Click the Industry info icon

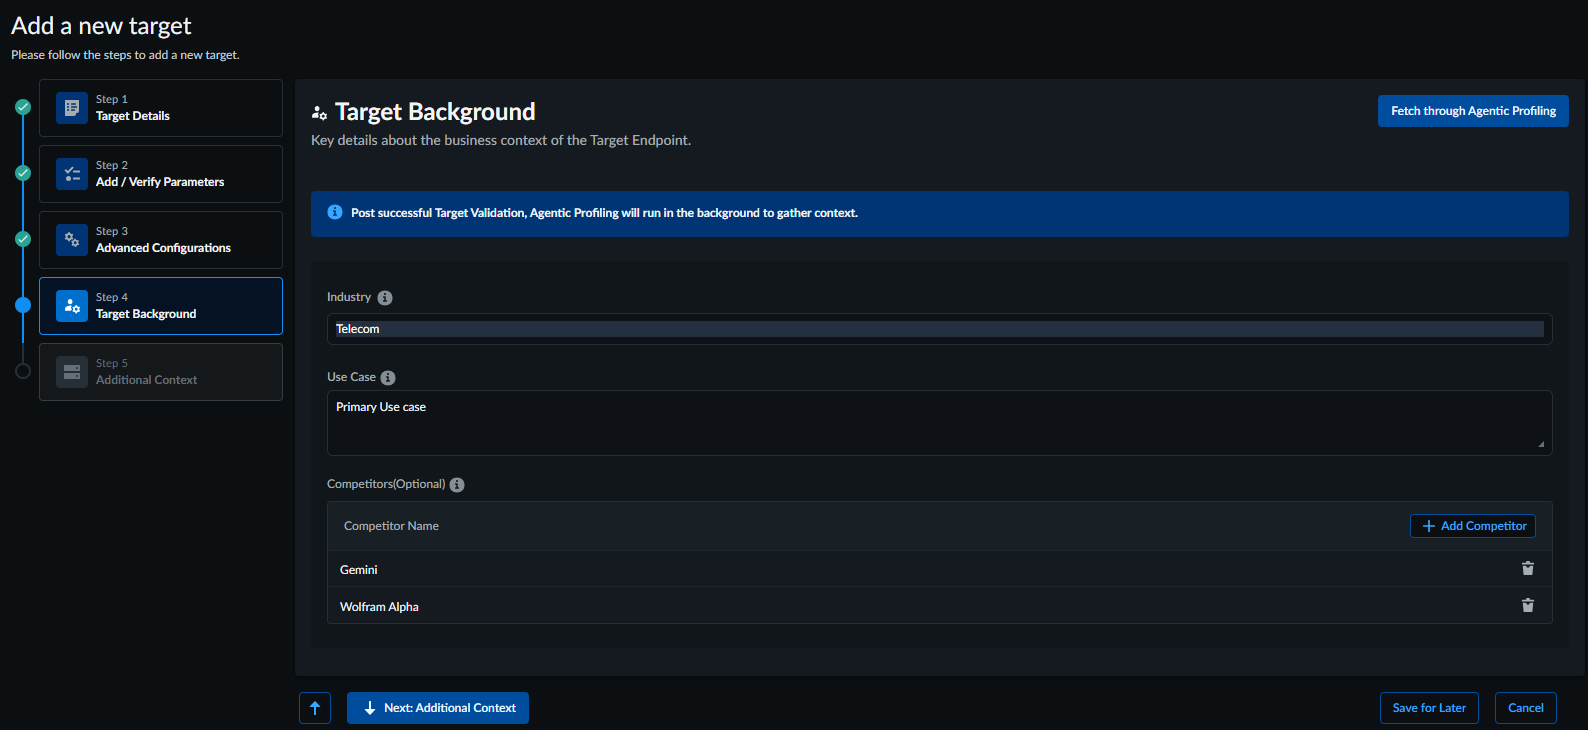tap(385, 298)
